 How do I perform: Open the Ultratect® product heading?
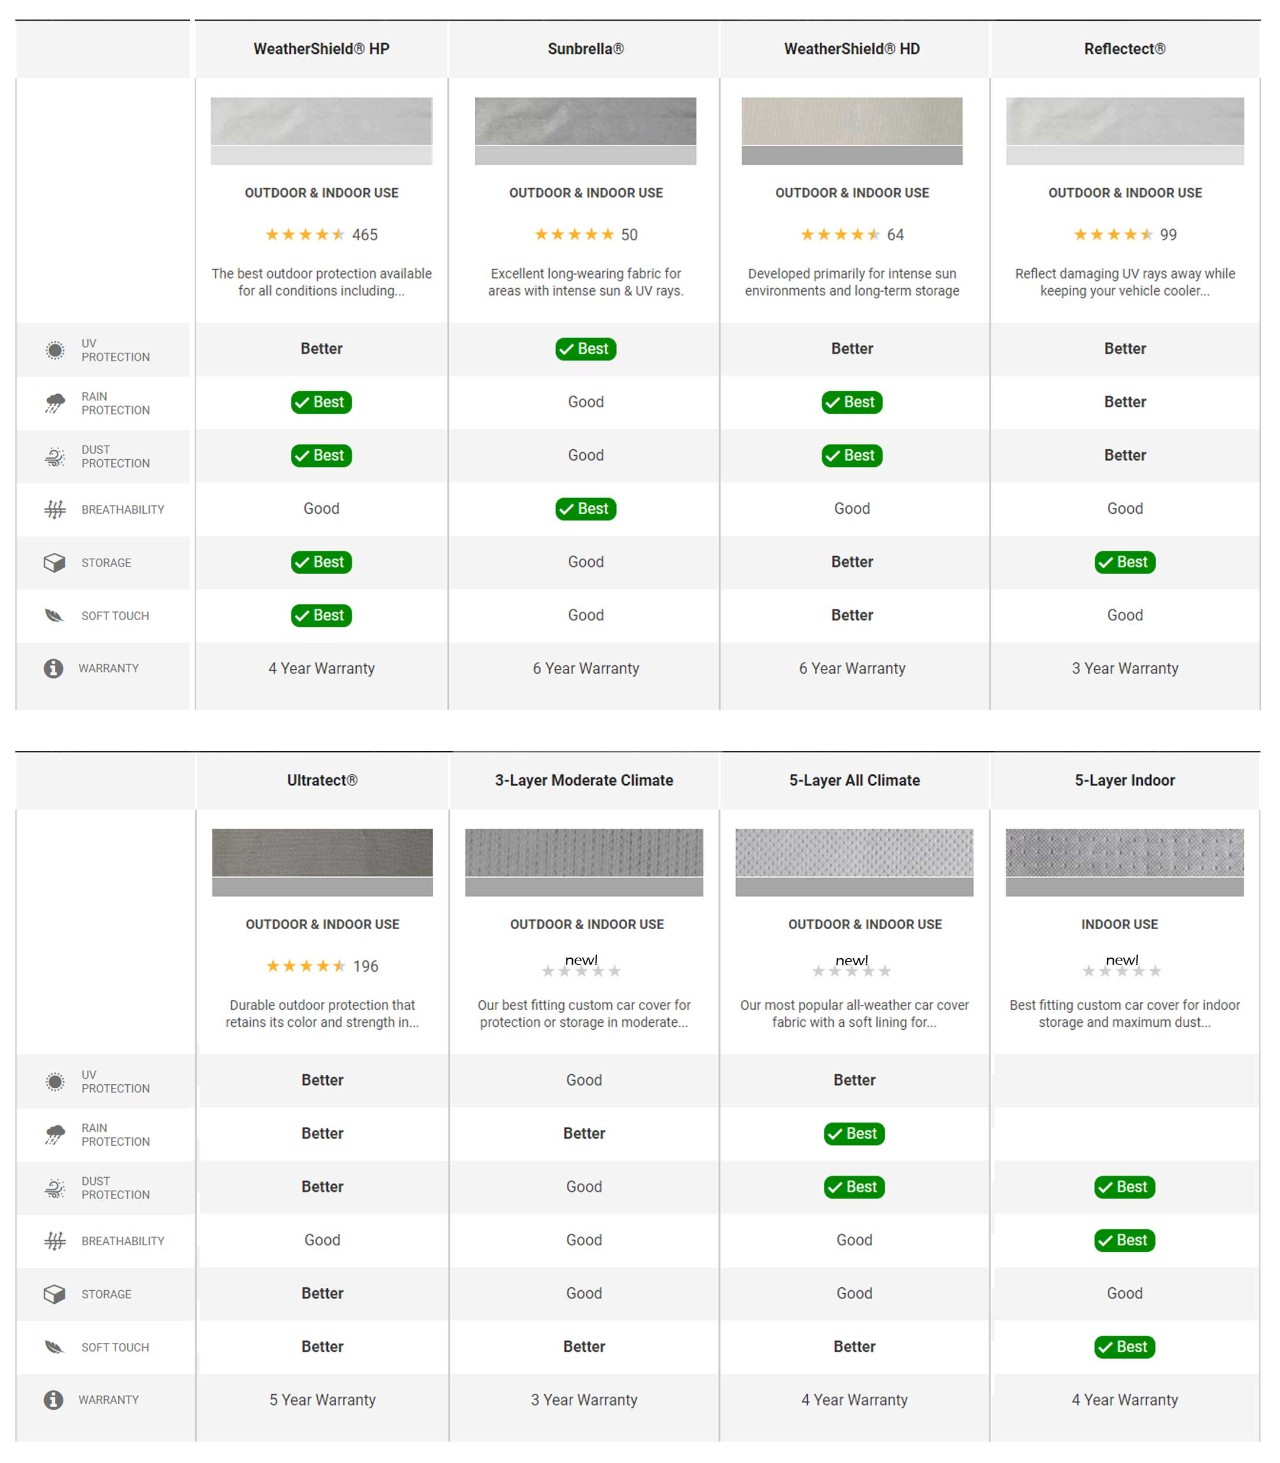click(322, 780)
